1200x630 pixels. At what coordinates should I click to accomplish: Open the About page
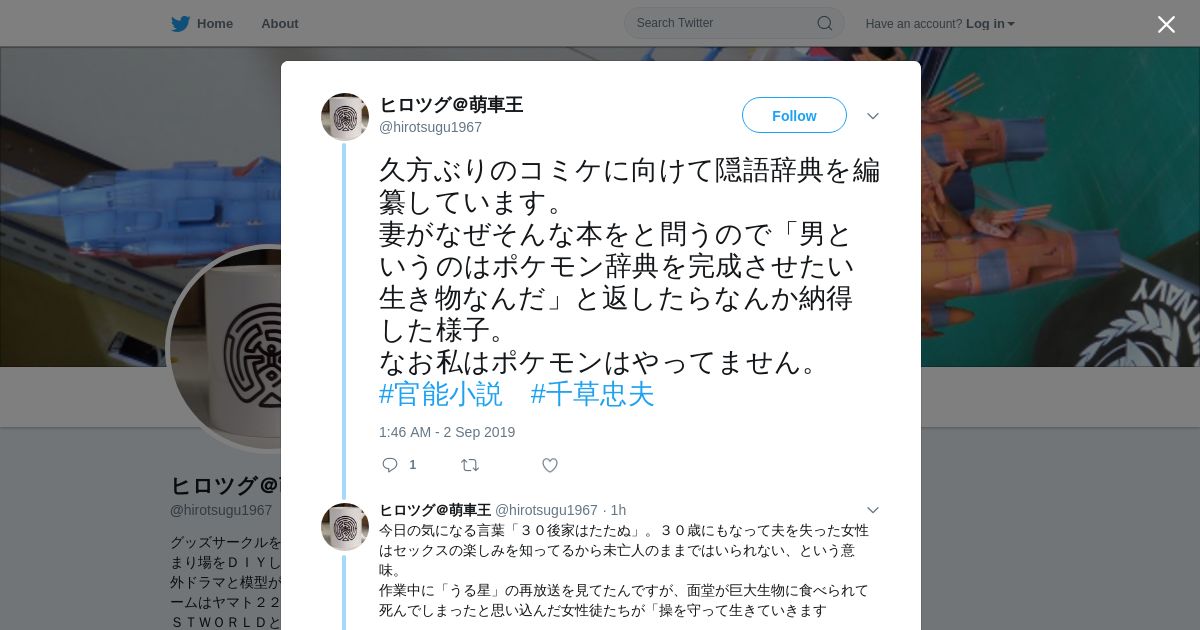pyautogui.click(x=280, y=23)
